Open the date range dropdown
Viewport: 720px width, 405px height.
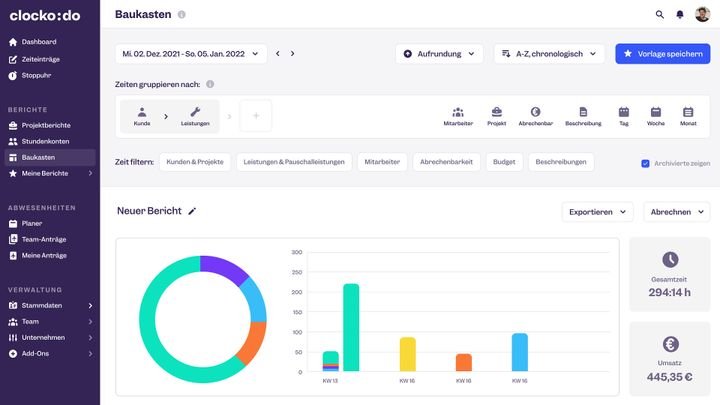[x=191, y=53]
